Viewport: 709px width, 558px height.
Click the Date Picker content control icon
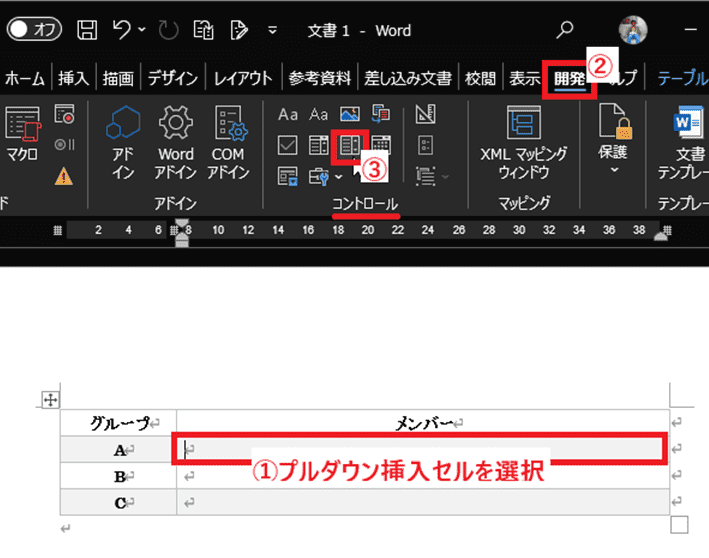[381, 146]
